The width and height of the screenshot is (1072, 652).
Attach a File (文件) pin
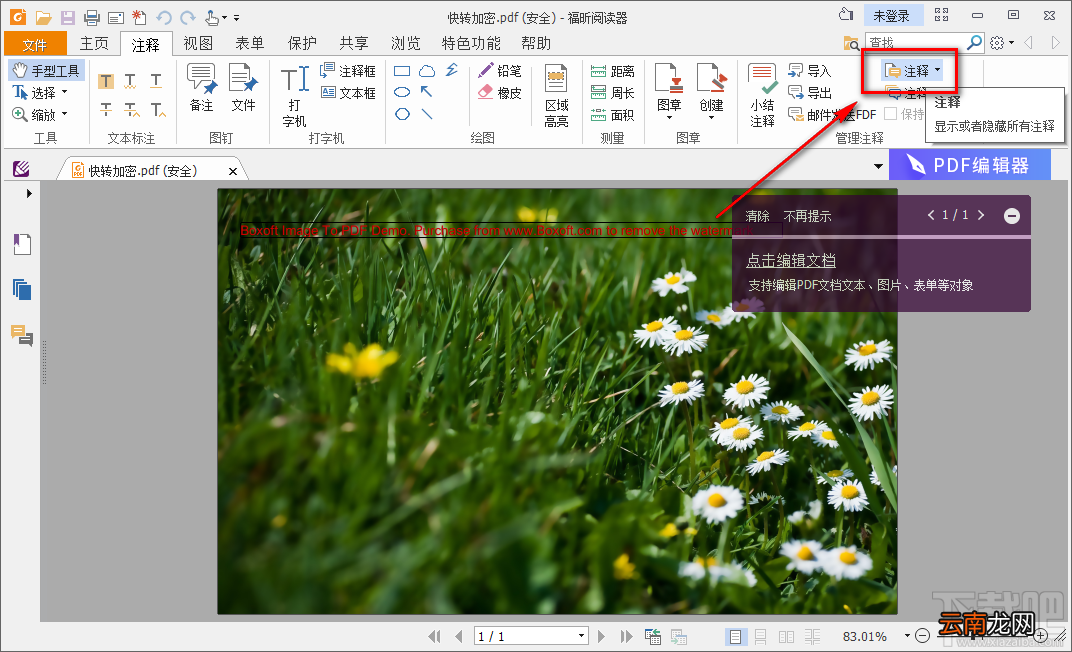243,88
